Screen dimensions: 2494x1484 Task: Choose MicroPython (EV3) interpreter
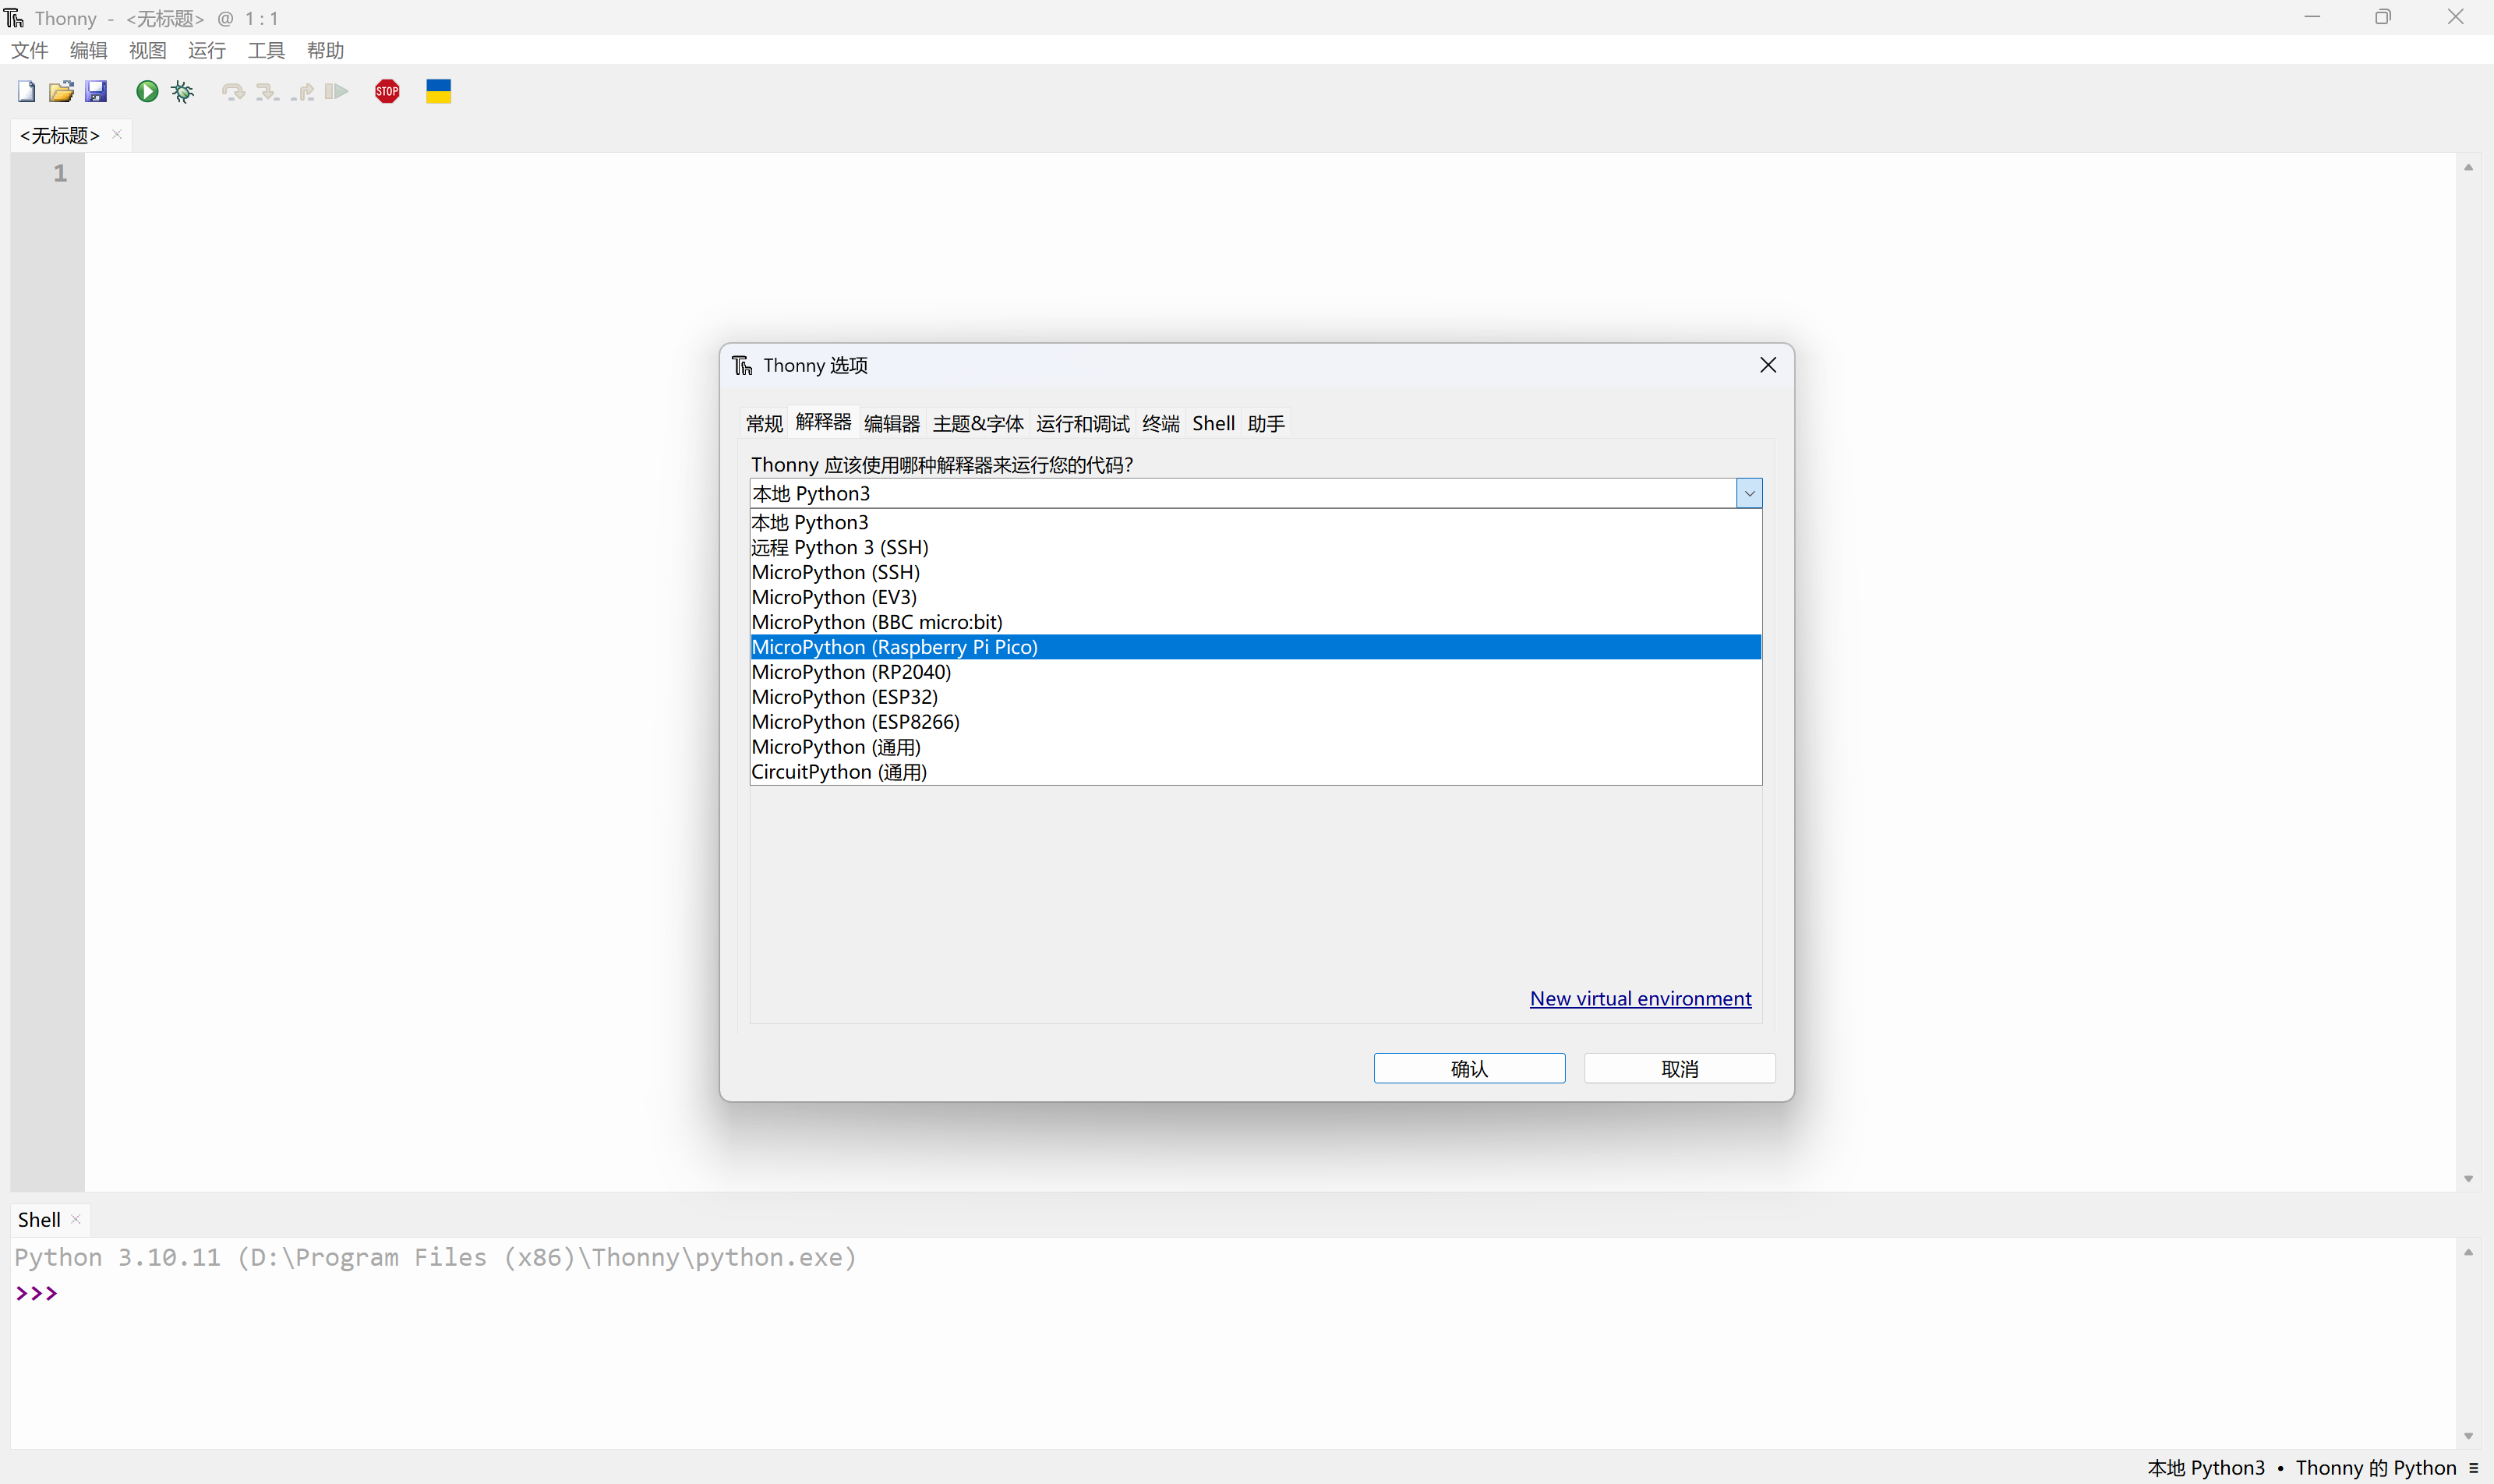pyautogui.click(x=1255, y=597)
